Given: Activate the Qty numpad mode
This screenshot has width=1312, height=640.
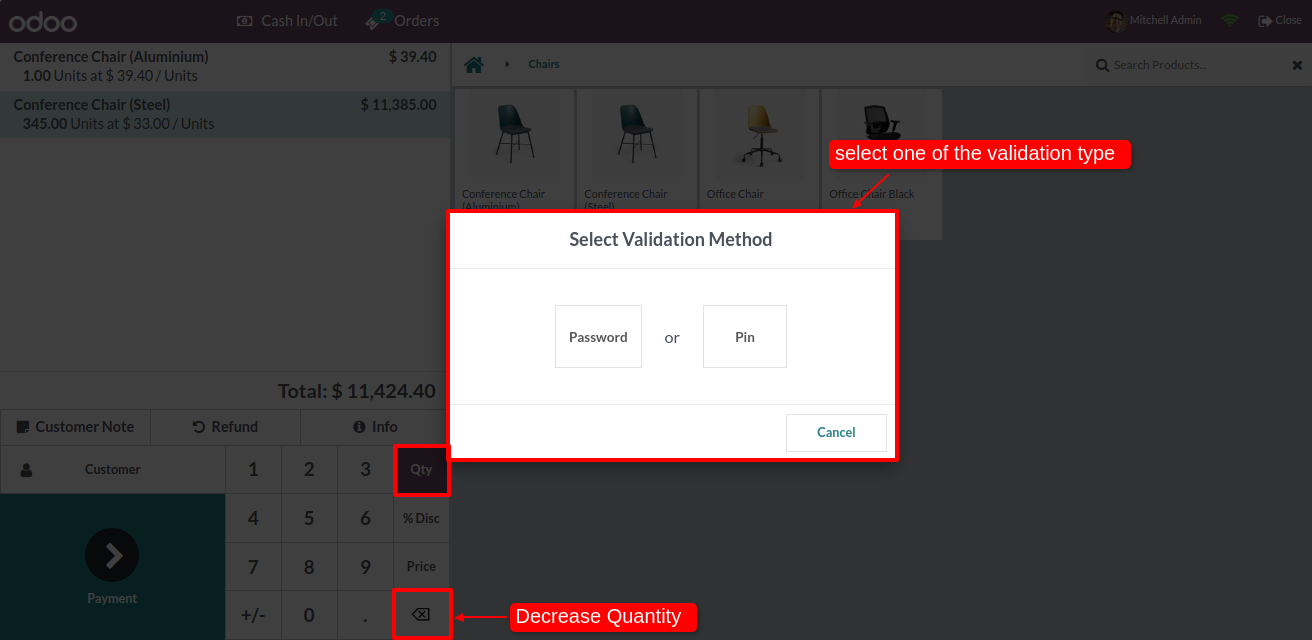Looking at the screenshot, I should click(421, 469).
